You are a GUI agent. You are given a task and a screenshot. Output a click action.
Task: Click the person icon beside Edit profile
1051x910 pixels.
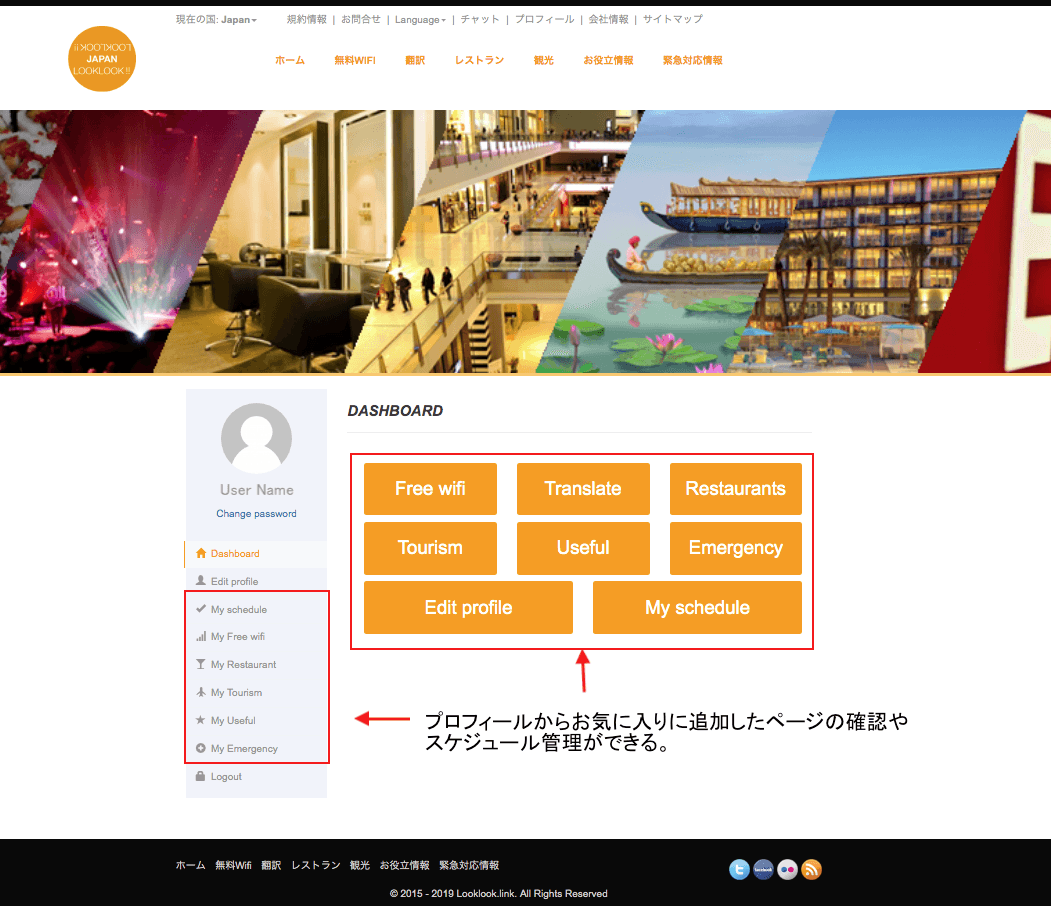click(x=201, y=581)
